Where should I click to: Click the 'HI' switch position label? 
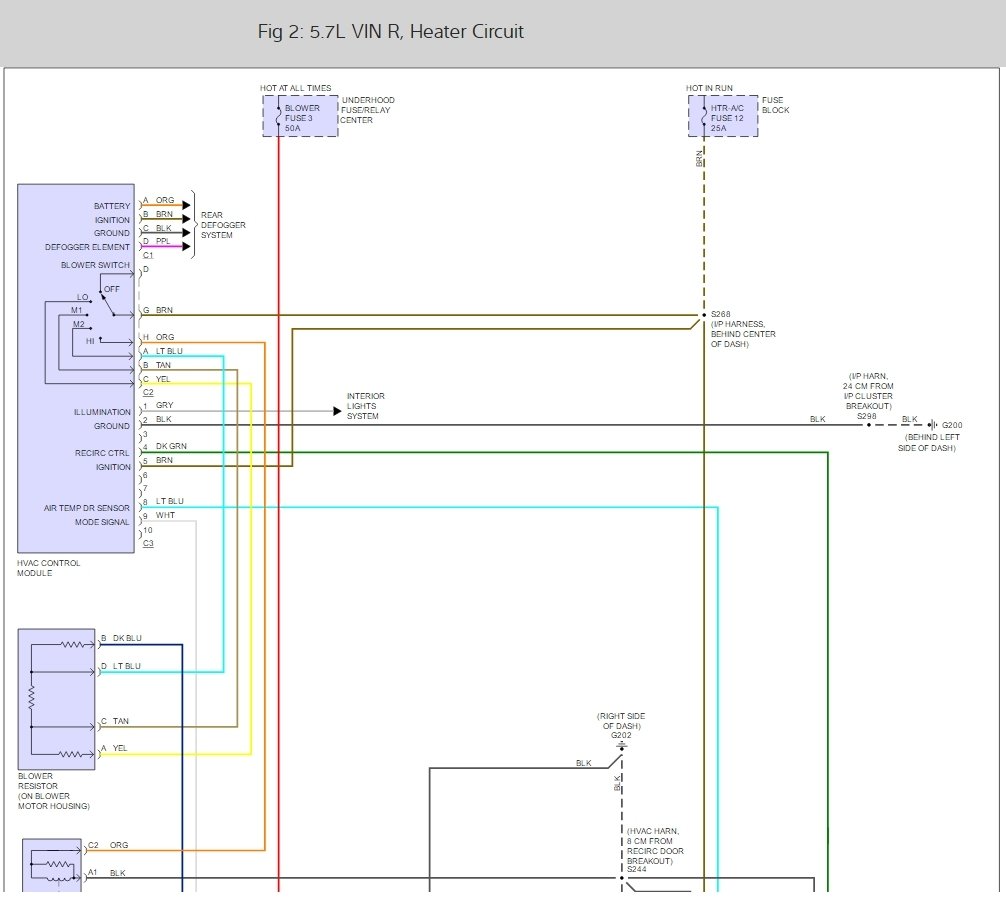tap(90, 341)
